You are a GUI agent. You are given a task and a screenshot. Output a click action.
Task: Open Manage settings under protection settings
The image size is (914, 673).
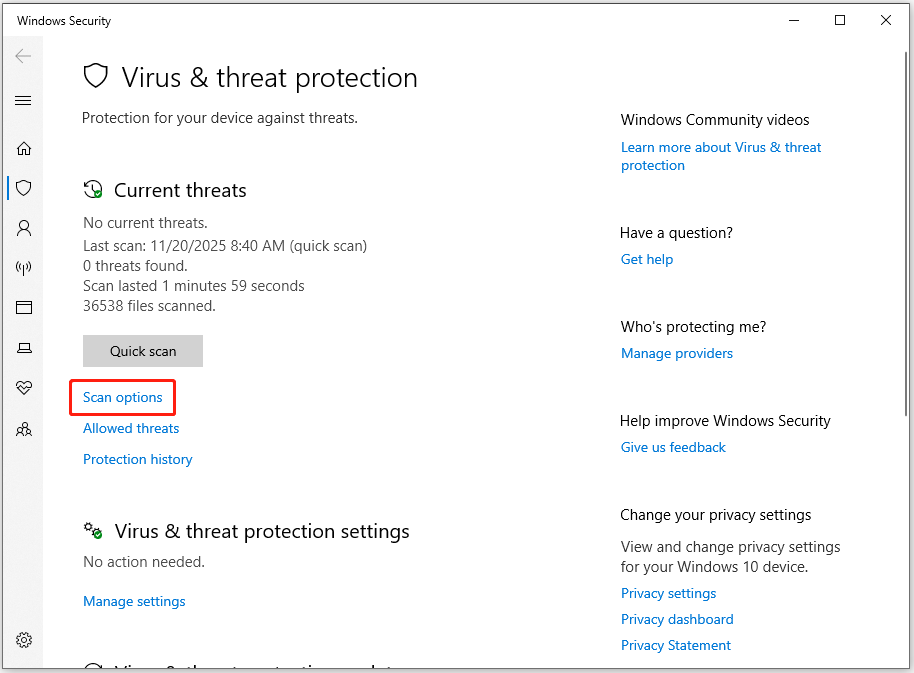coord(134,601)
